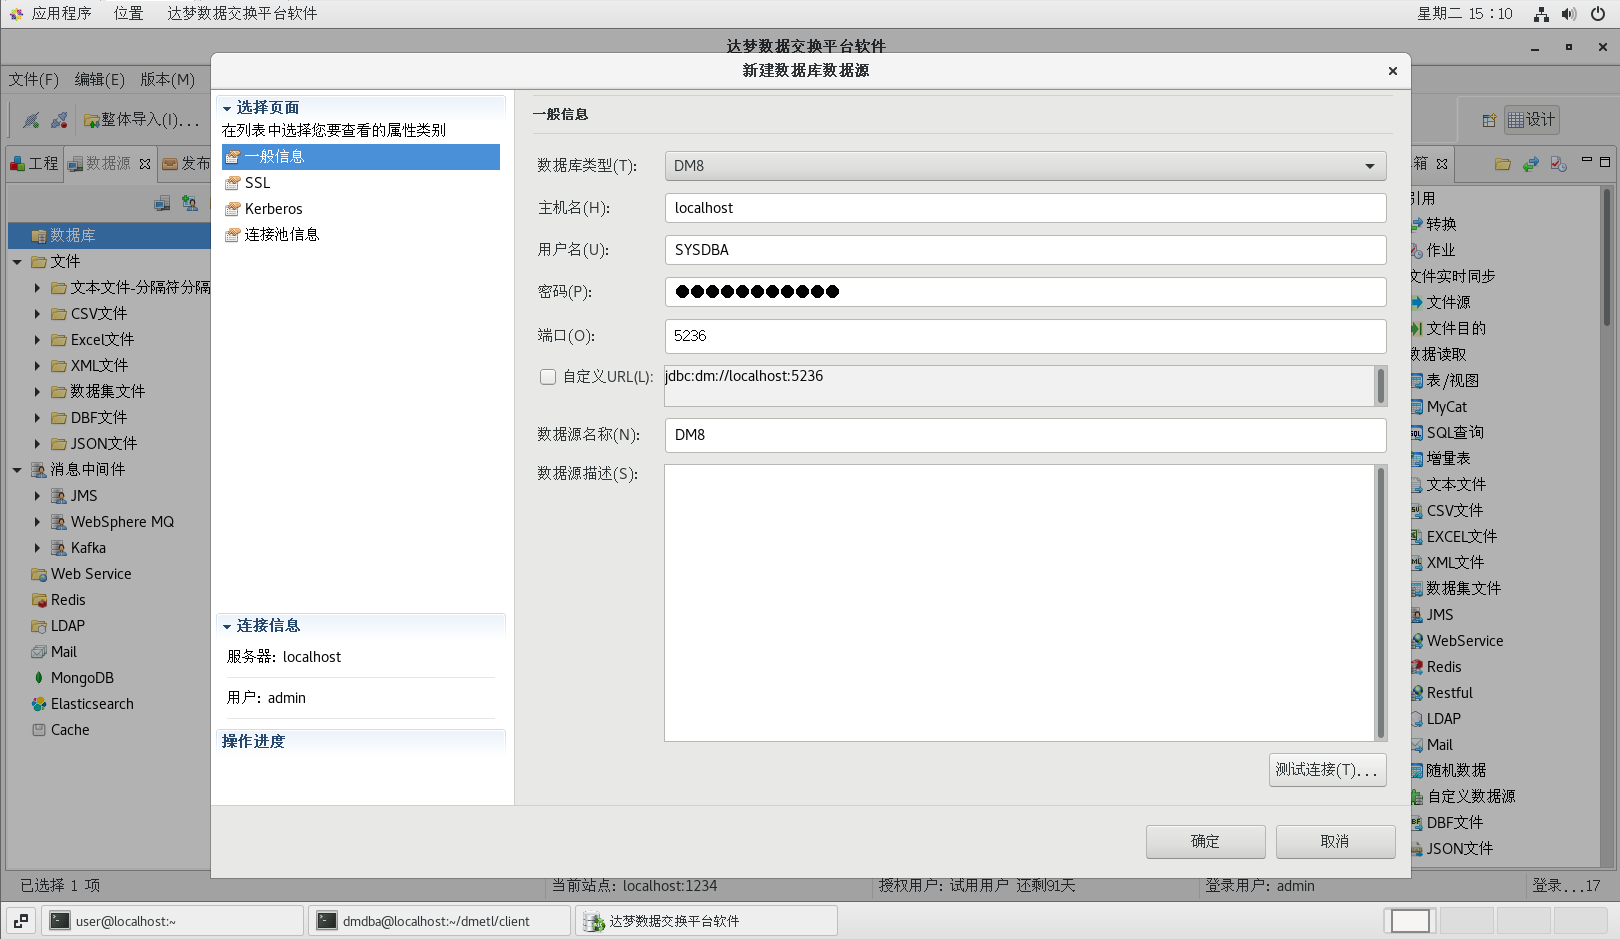1620x939 pixels.
Task: Switch to user@localhost terminal in taskbar
Action: click(173, 921)
